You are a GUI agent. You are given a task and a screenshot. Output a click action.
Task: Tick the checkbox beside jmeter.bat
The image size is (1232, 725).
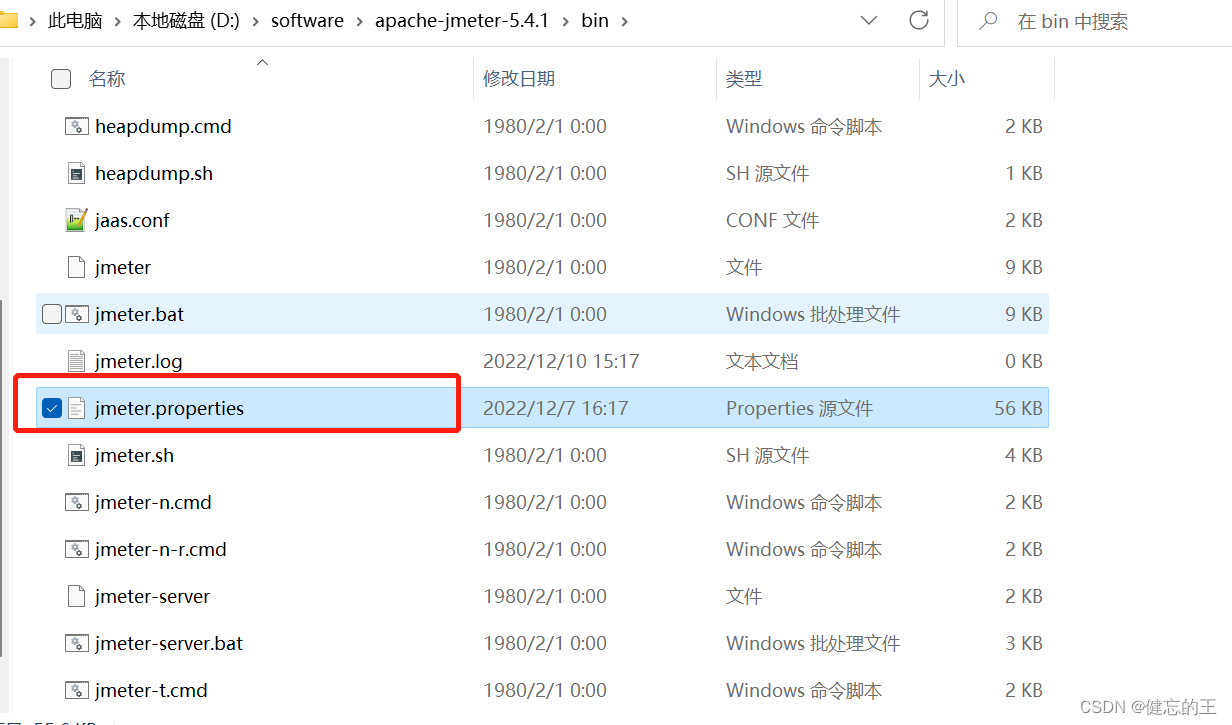52,314
